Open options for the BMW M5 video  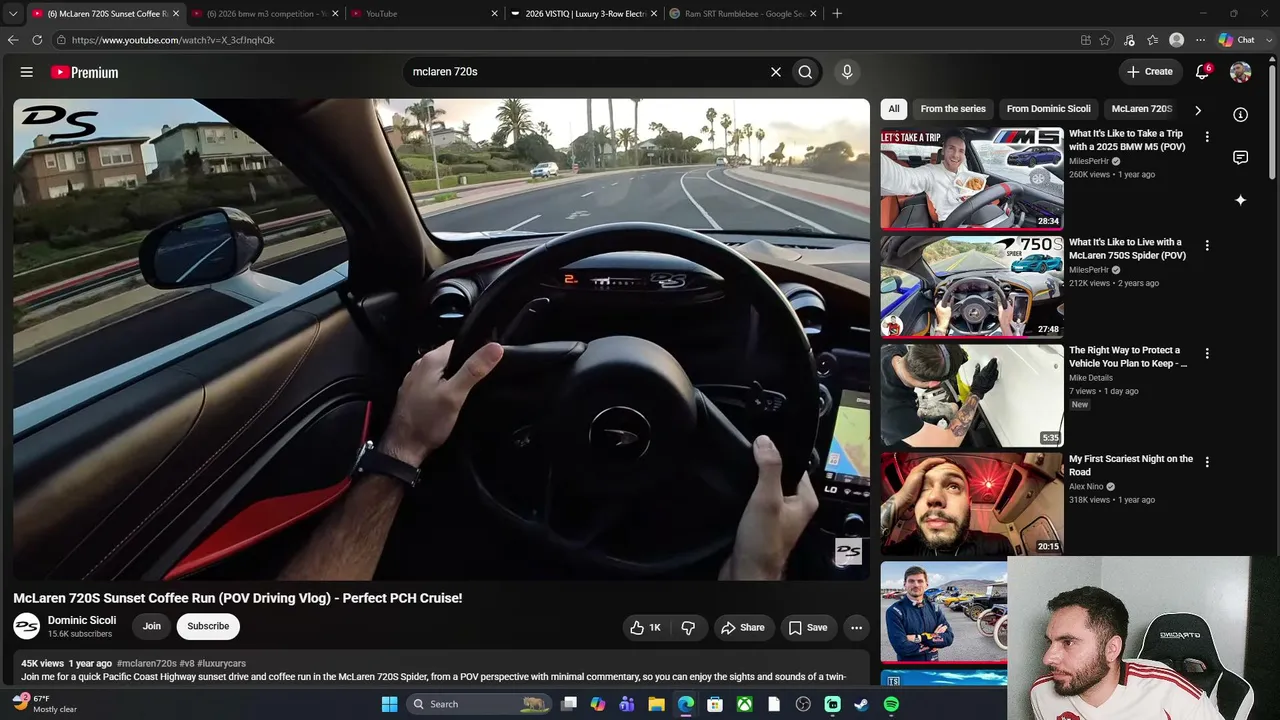(x=1207, y=137)
